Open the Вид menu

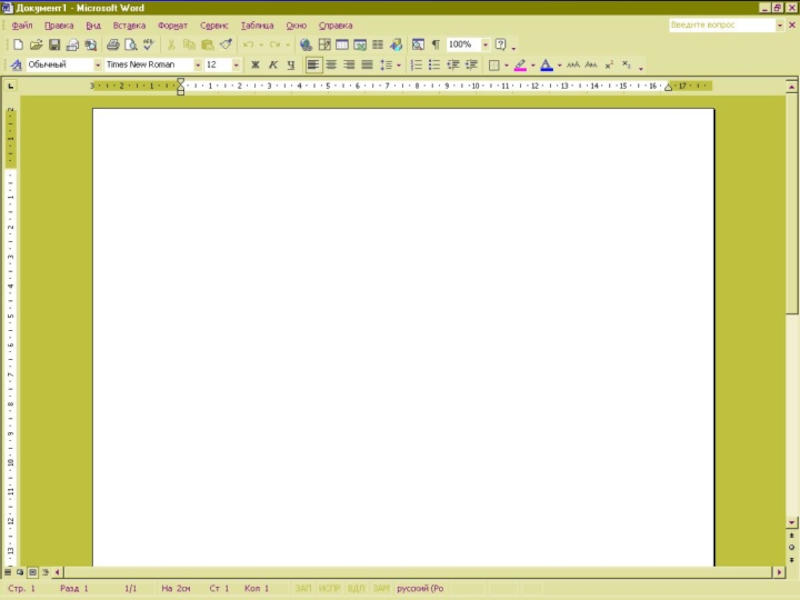coord(93,26)
